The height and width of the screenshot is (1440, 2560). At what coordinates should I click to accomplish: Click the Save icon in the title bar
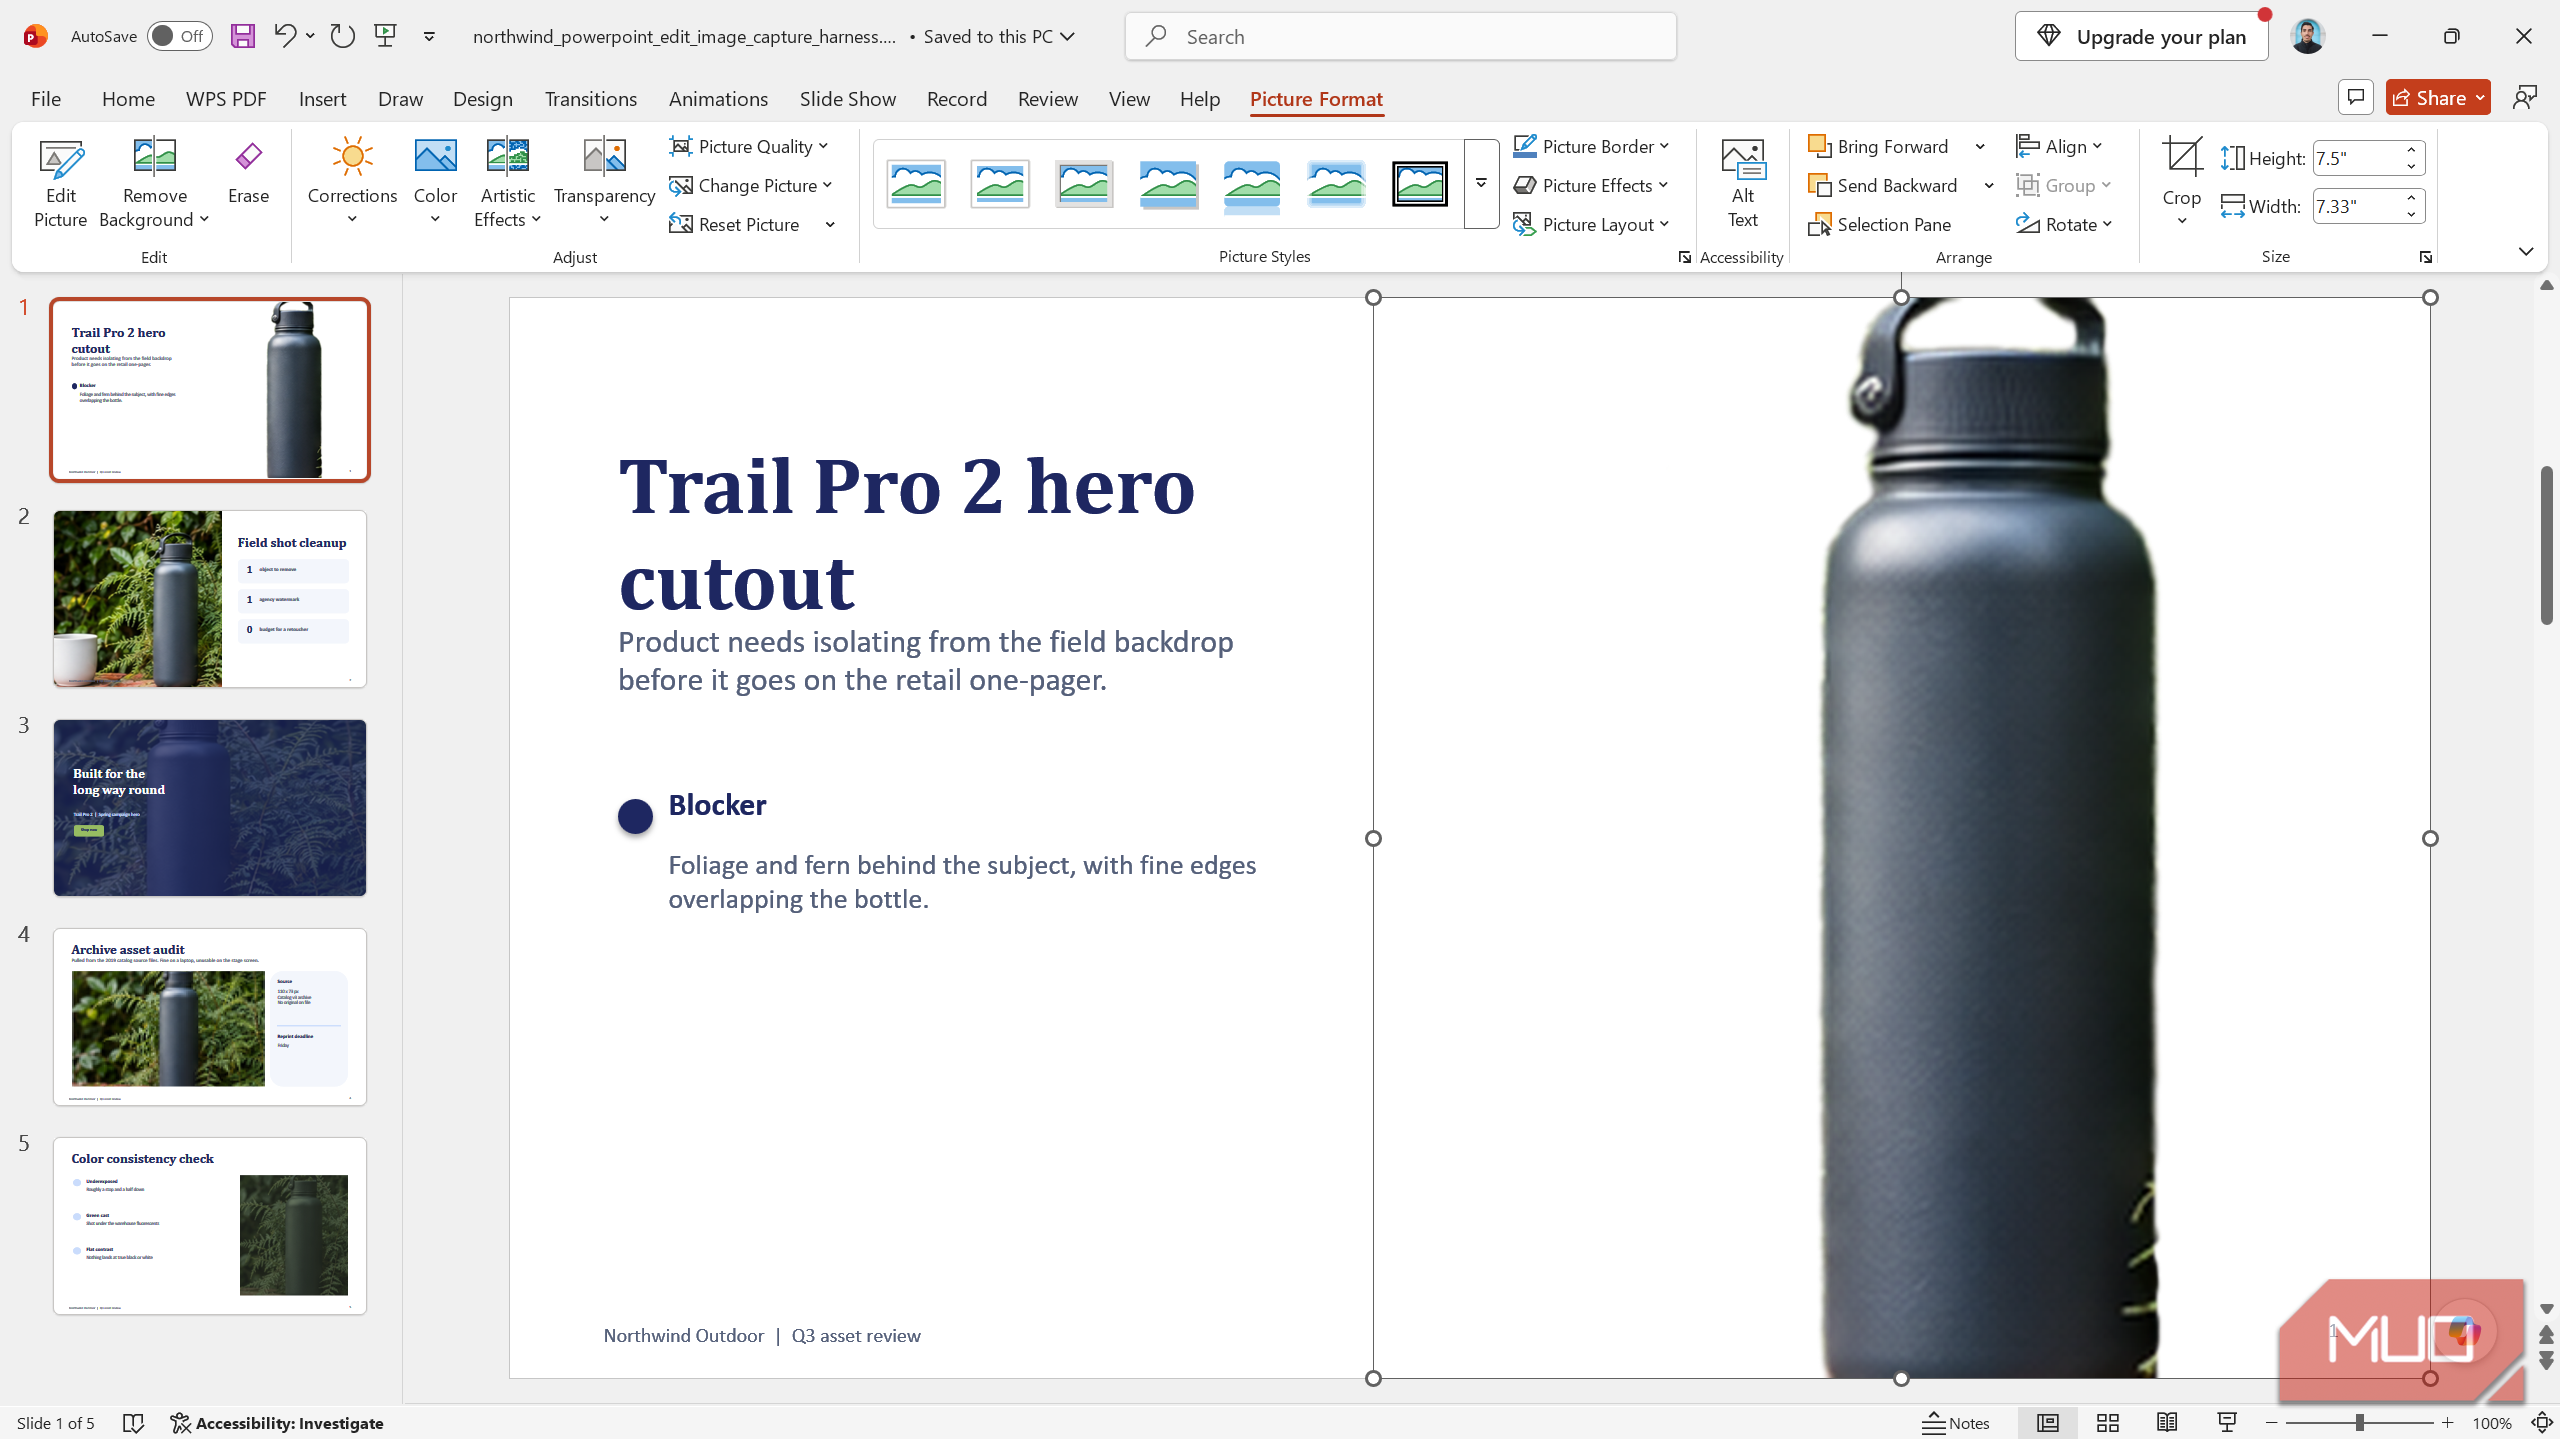tap(243, 36)
